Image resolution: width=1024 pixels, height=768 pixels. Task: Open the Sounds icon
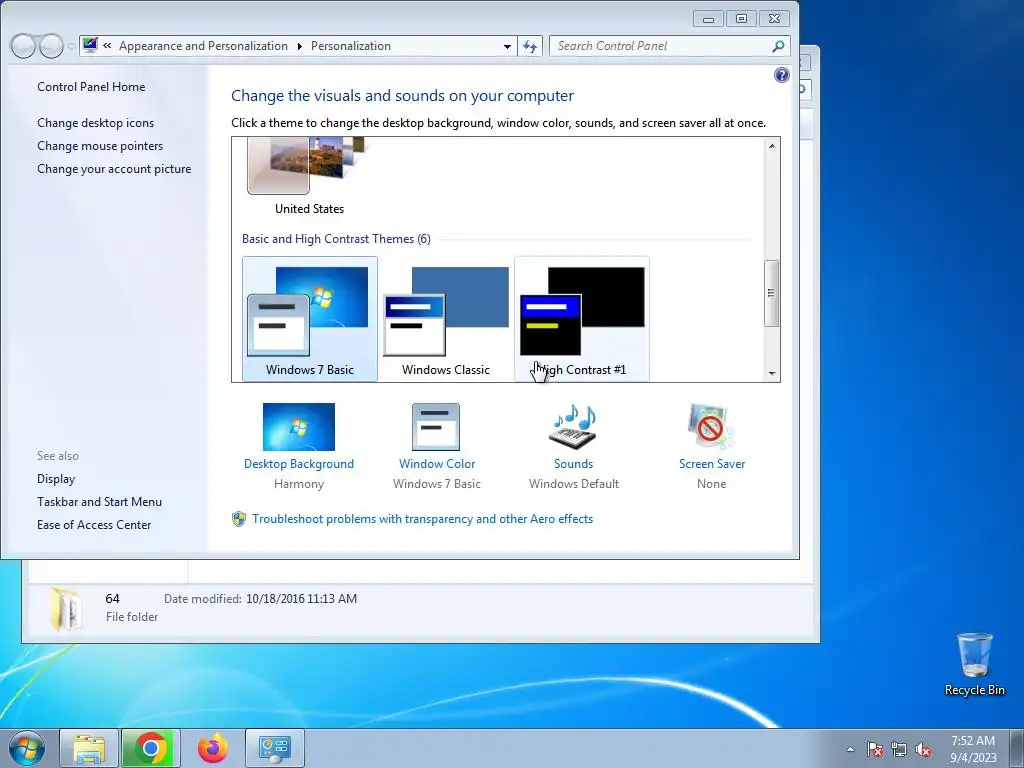(x=574, y=426)
